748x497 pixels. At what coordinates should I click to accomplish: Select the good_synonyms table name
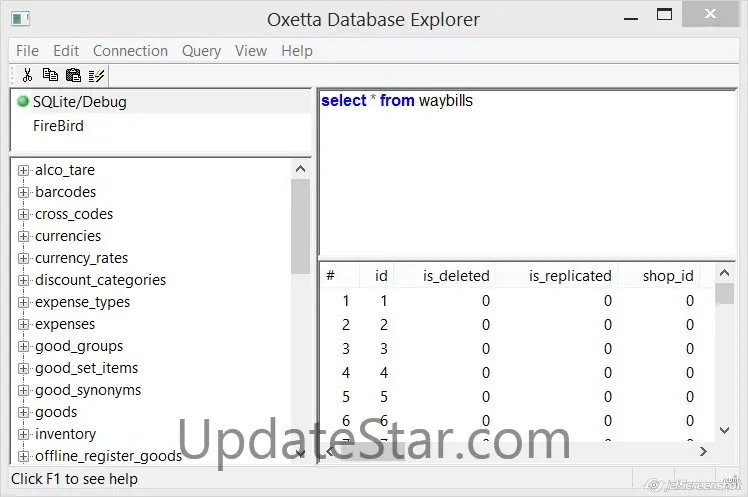tap(88, 390)
